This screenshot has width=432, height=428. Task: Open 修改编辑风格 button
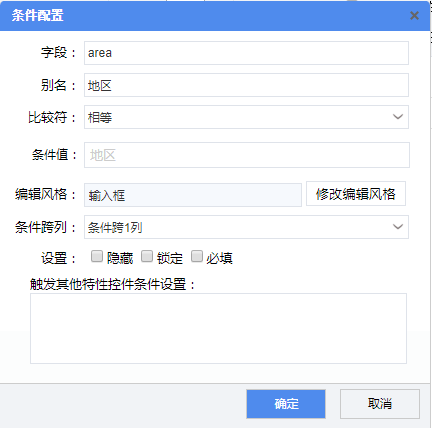click(x=356, y=194)
